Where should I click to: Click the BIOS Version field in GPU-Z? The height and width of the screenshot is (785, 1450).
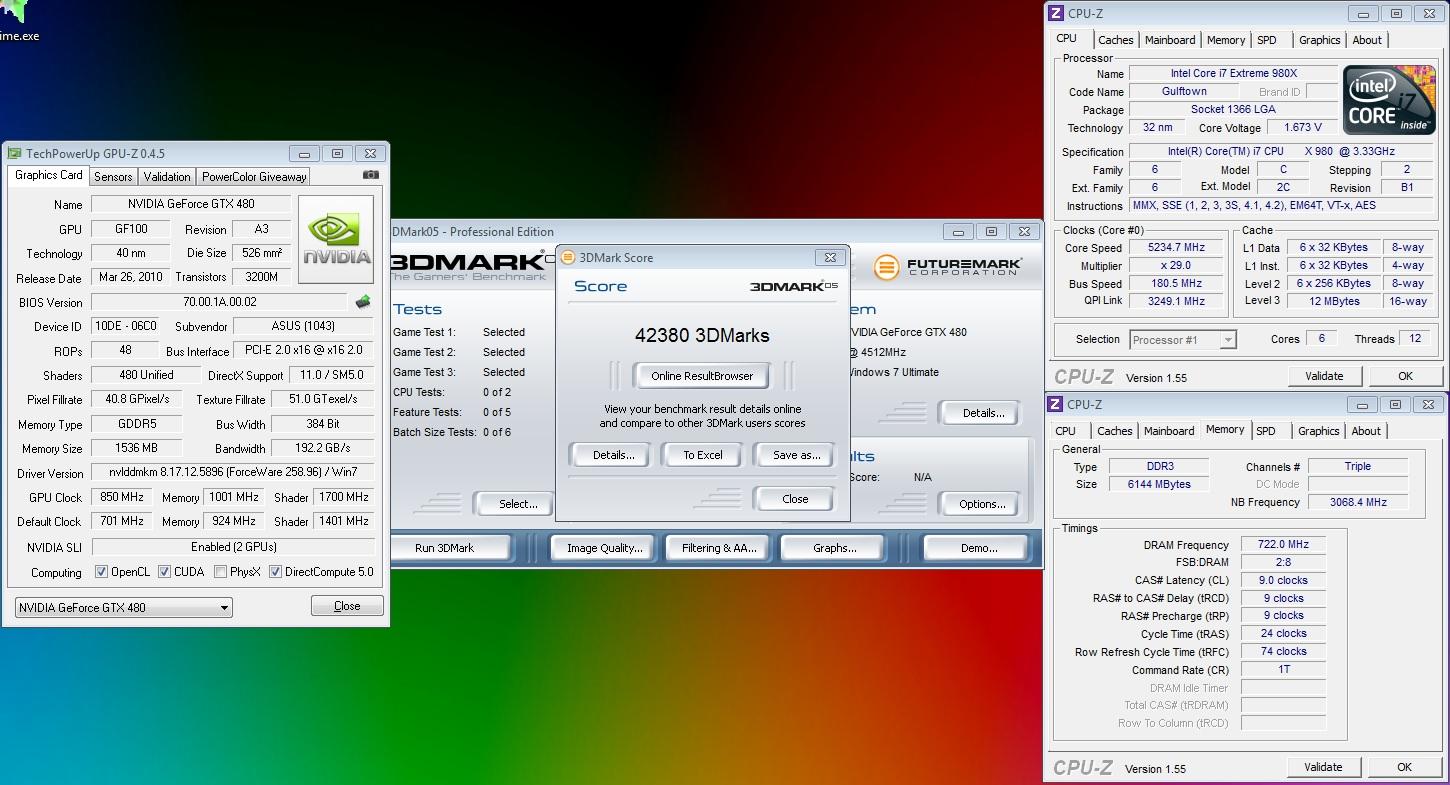pyautogui.click(x=219, y=302)
